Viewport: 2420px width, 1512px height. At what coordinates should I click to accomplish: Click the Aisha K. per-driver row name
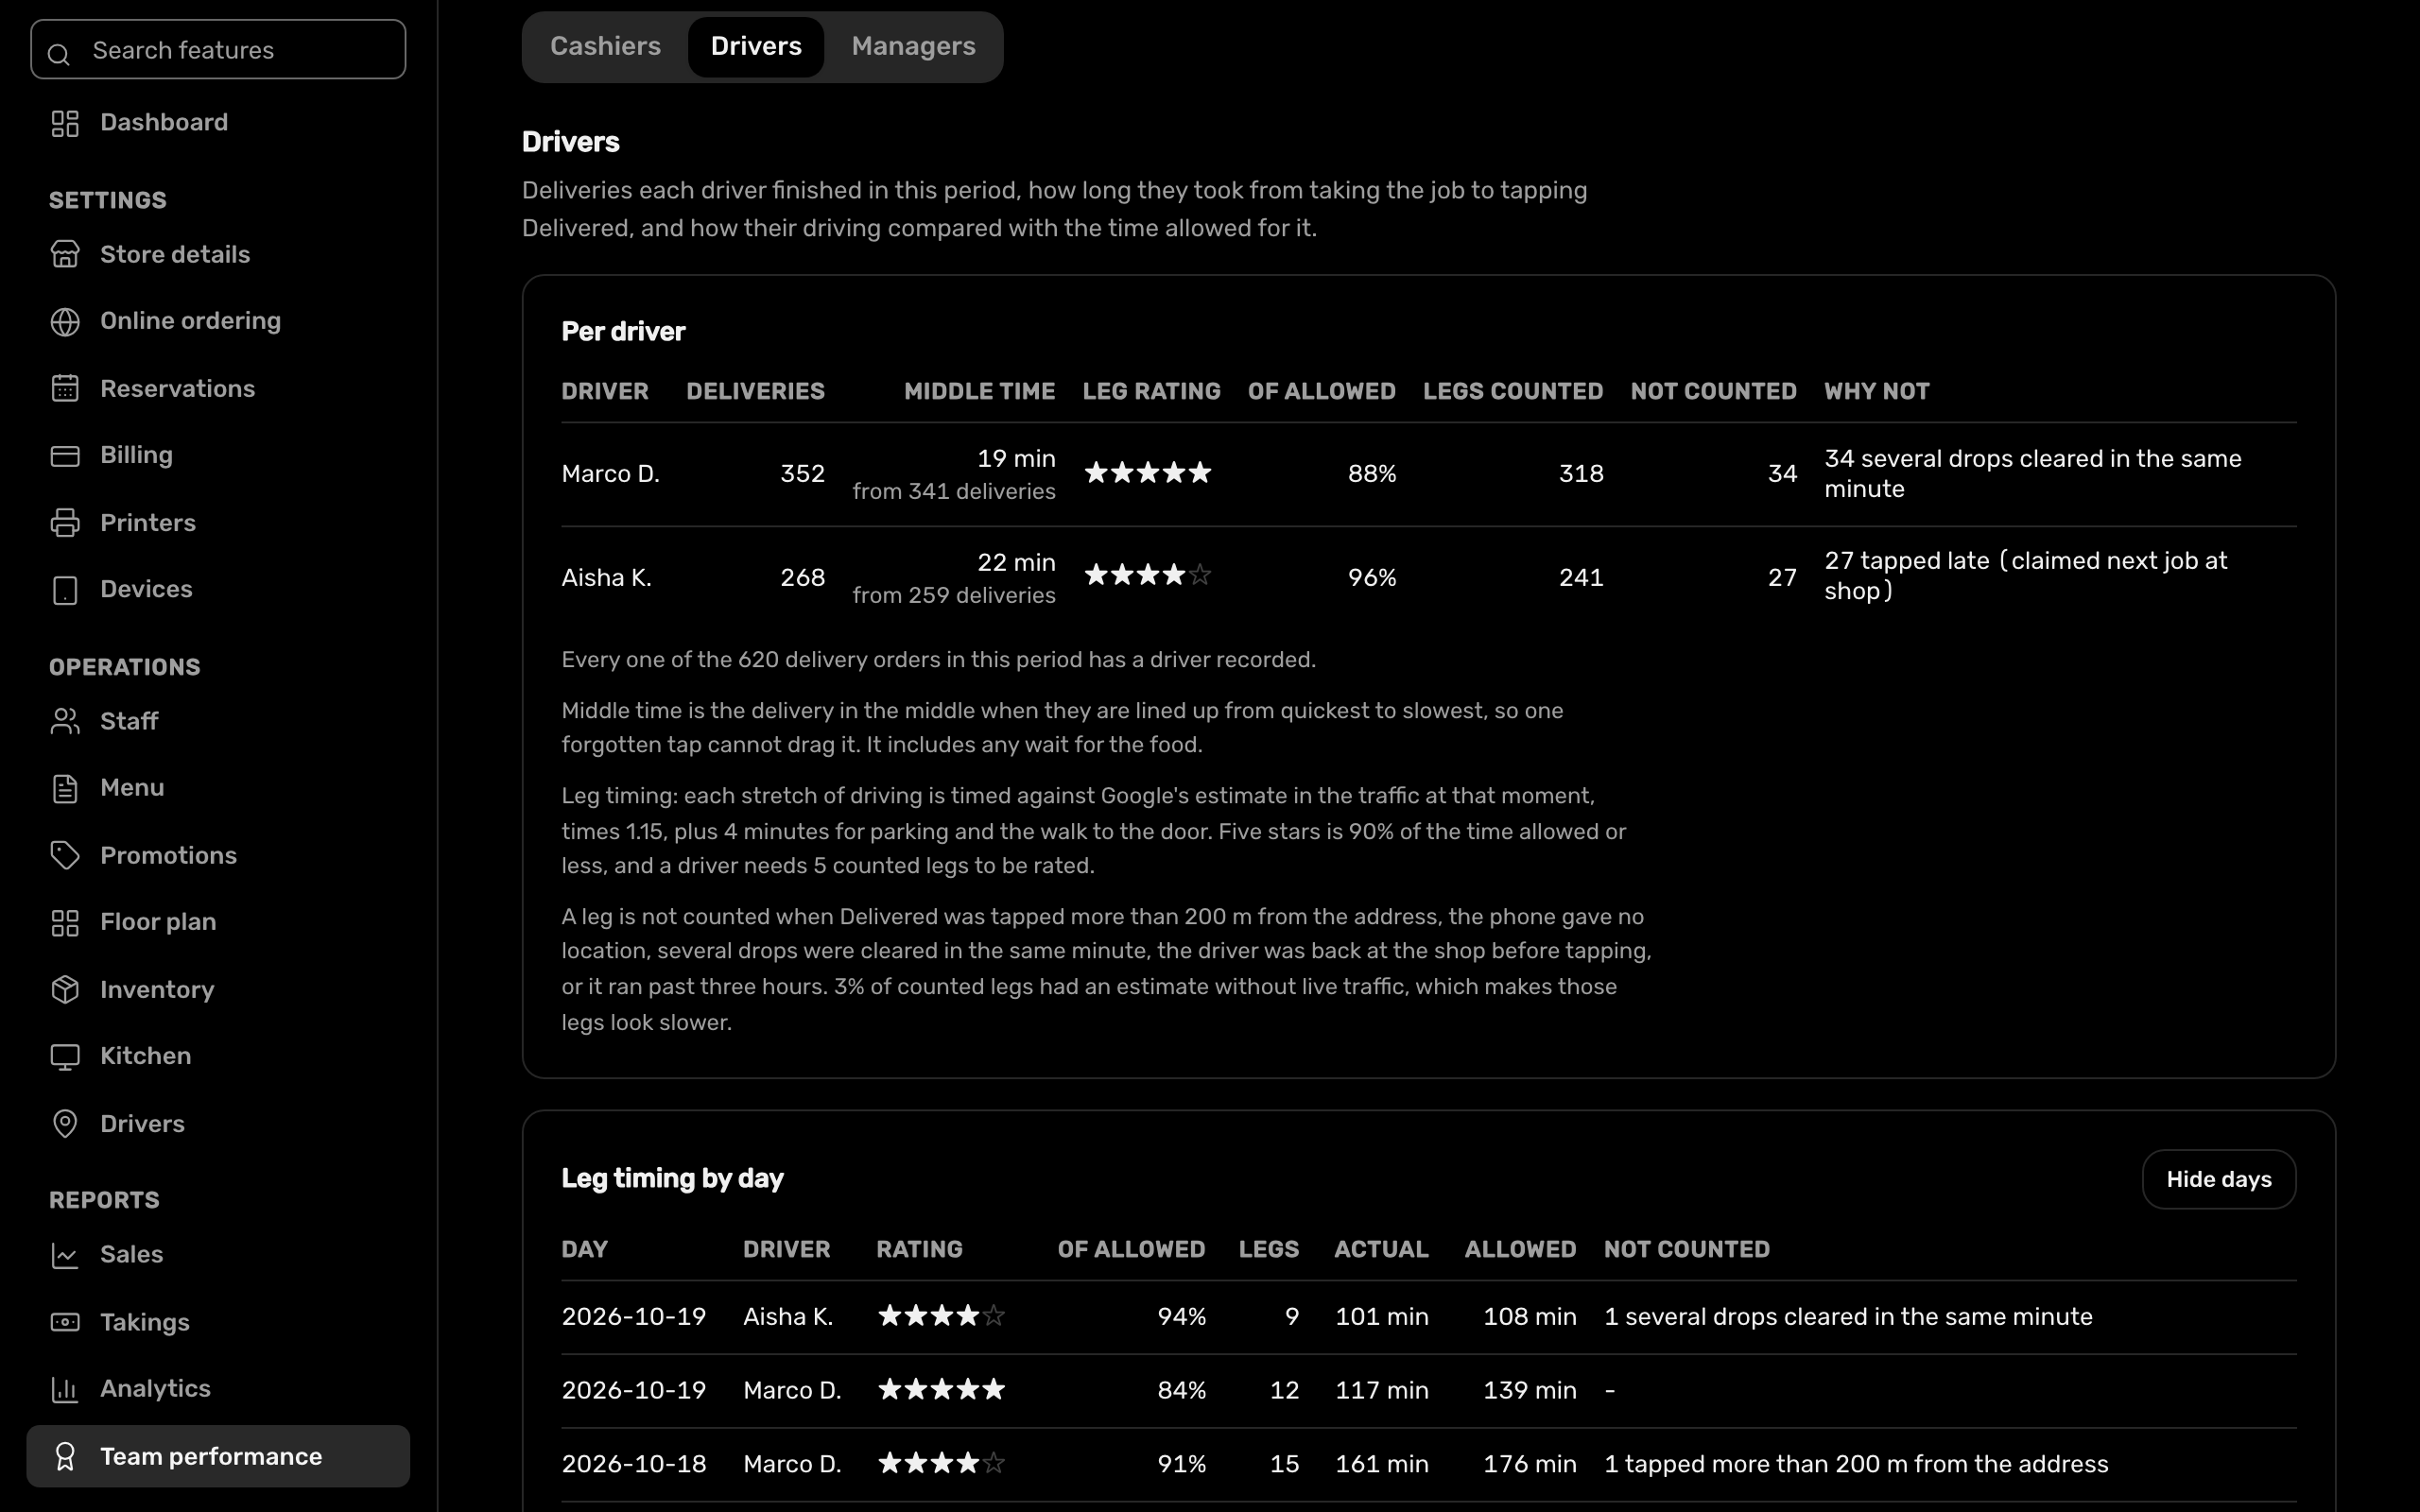point(606,578)
